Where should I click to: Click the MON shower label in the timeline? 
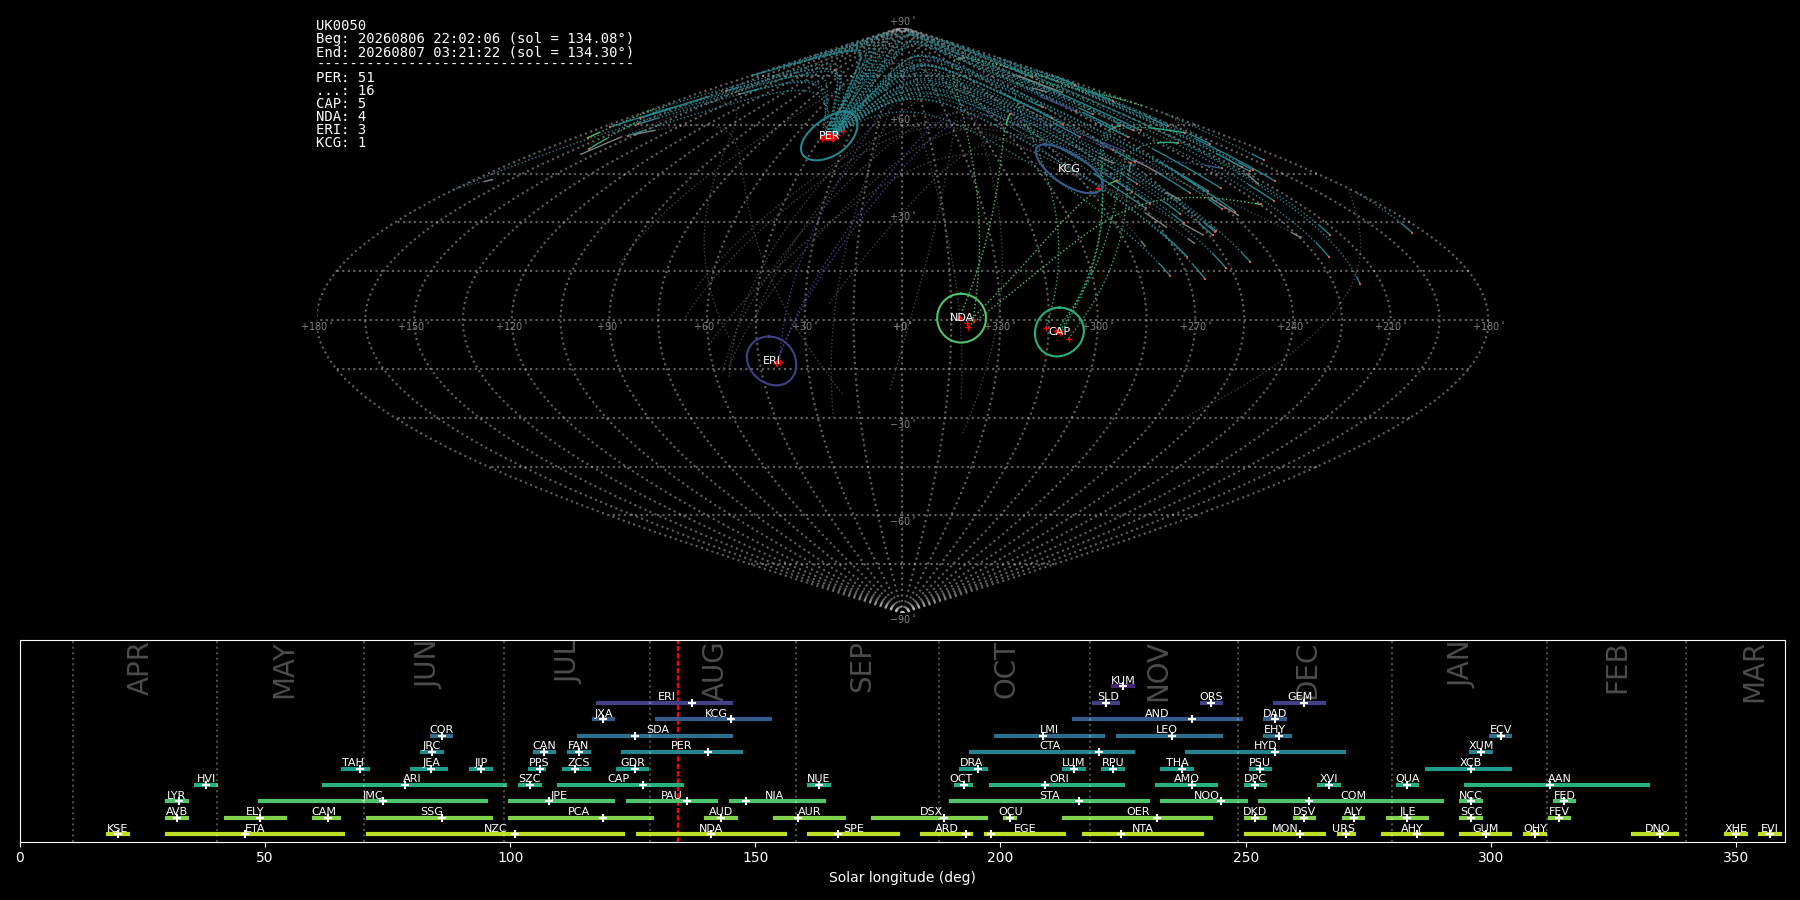click(x=1285, y=829)
